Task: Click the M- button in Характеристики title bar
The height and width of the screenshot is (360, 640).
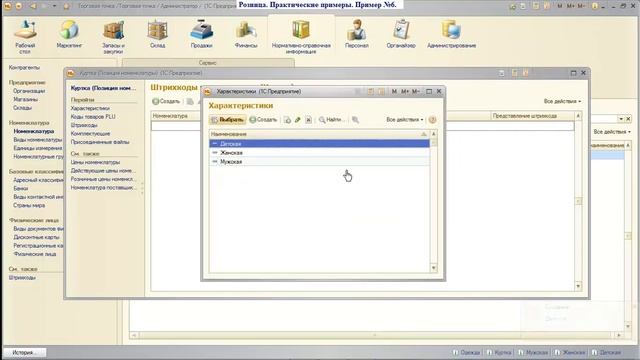Action: [416, 91]
